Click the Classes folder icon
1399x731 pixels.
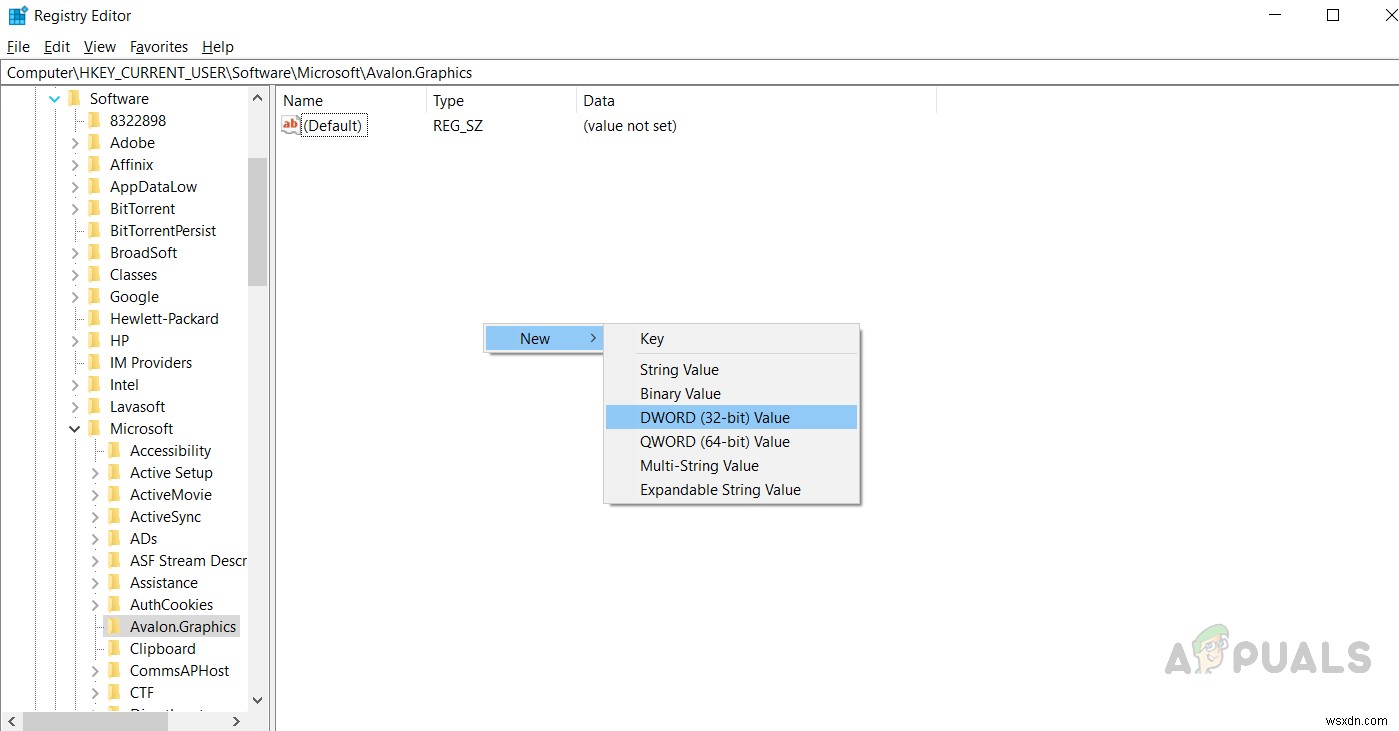click(94, 274)
